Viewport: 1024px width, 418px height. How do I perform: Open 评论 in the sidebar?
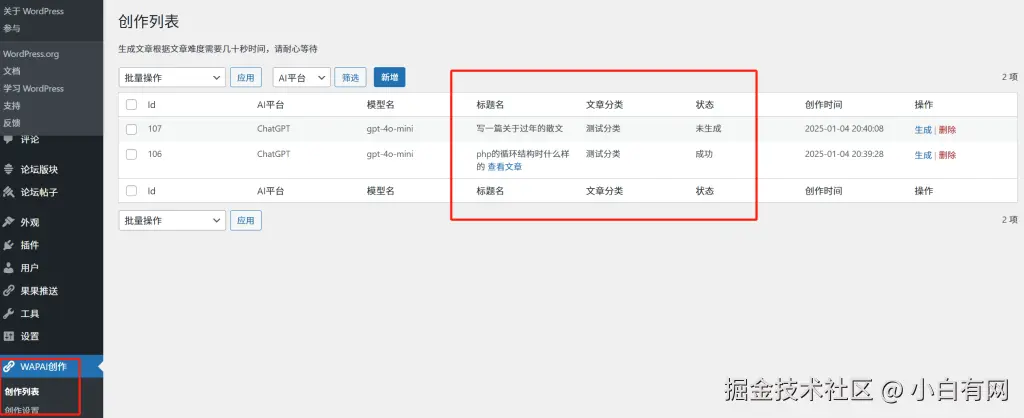[x=29, y=139]
